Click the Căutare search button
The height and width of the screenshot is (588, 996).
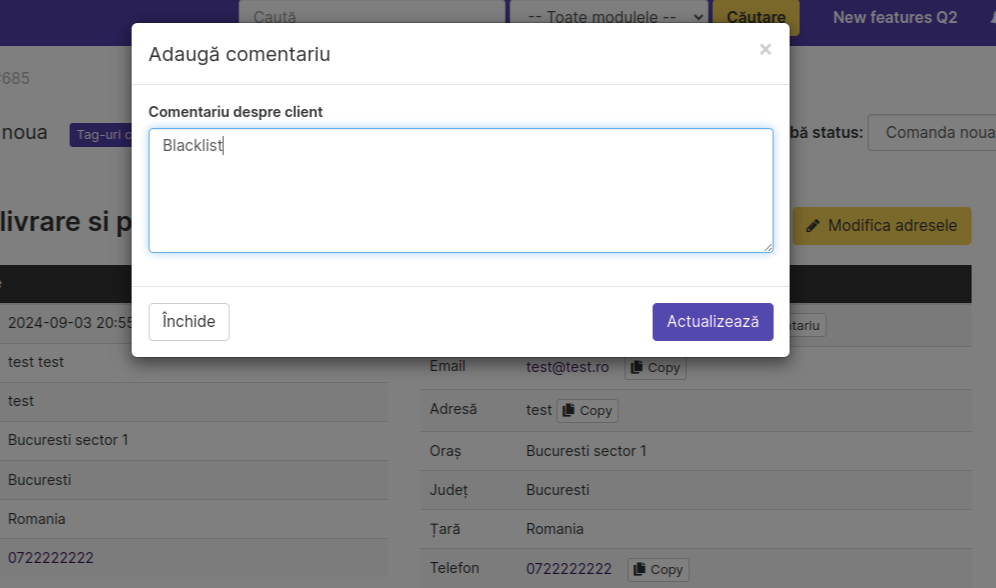756,17
